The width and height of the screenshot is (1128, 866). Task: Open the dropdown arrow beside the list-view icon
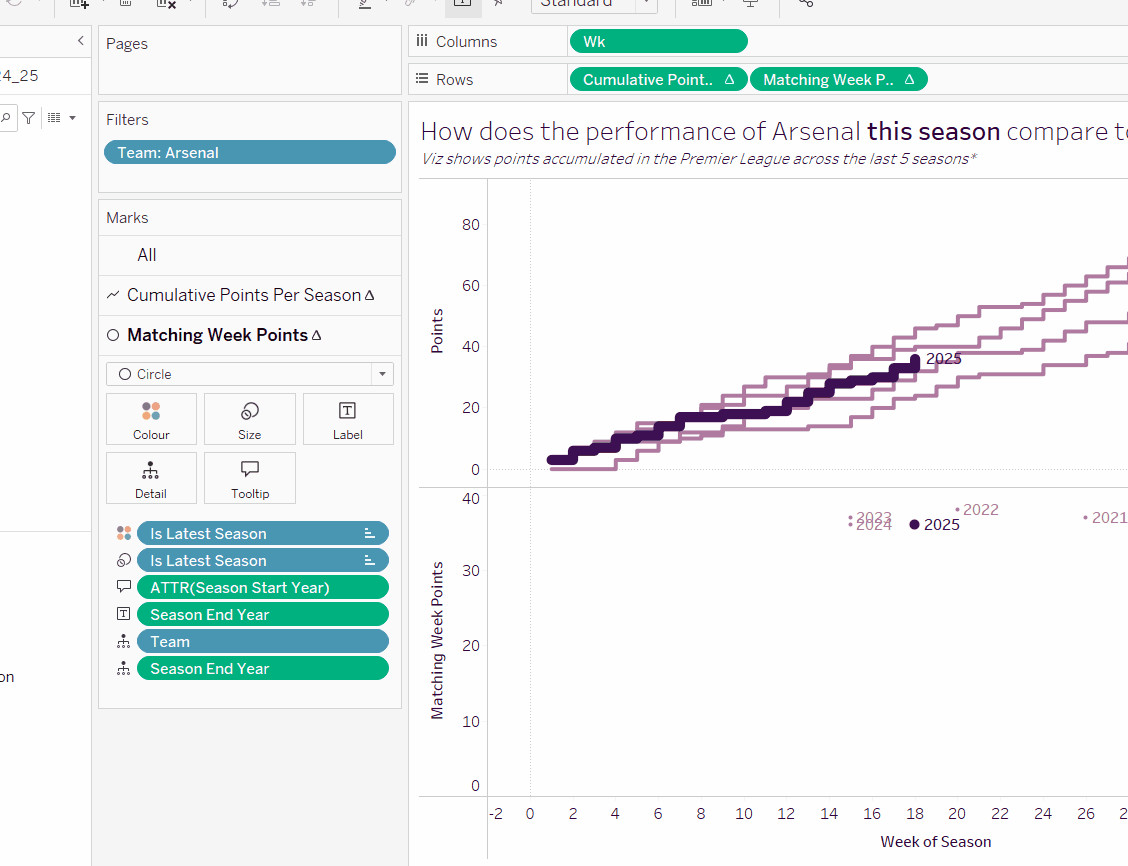73,118
